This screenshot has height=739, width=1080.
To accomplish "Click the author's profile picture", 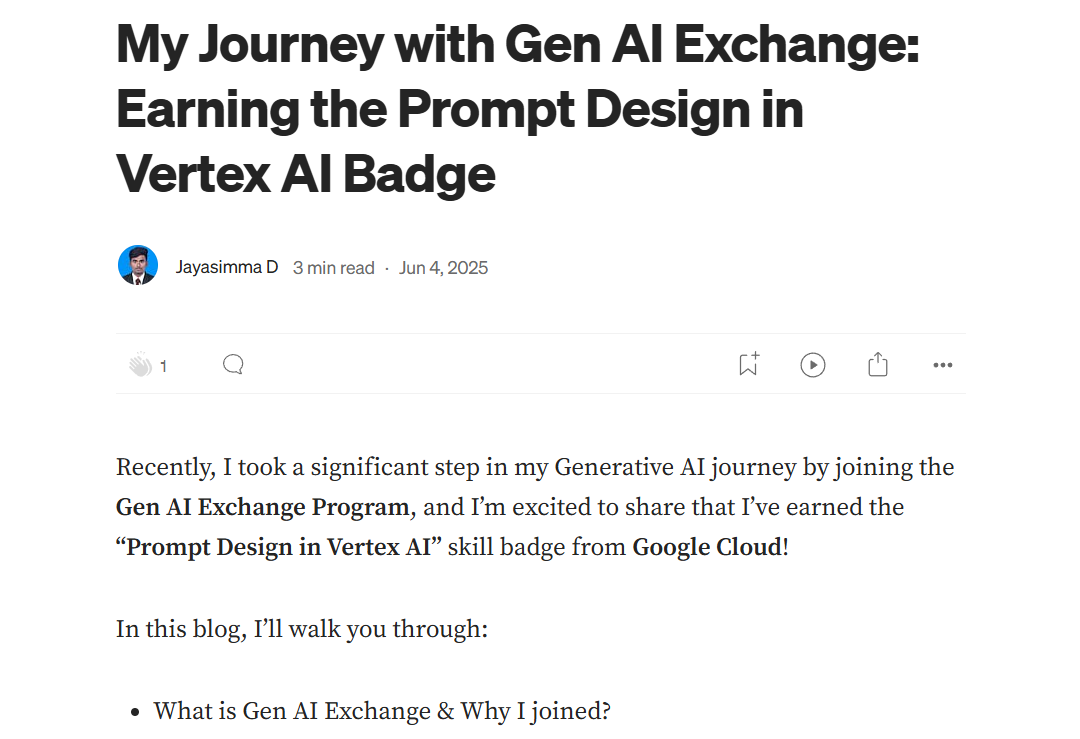I will [138, 265].
